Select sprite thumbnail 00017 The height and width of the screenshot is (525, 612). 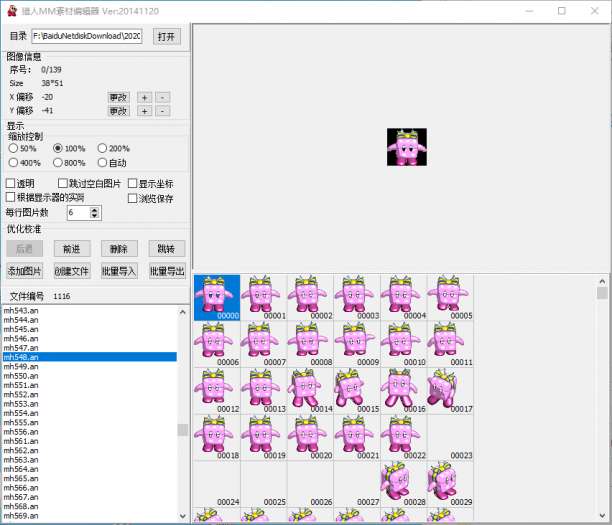[x=450, y=391]
